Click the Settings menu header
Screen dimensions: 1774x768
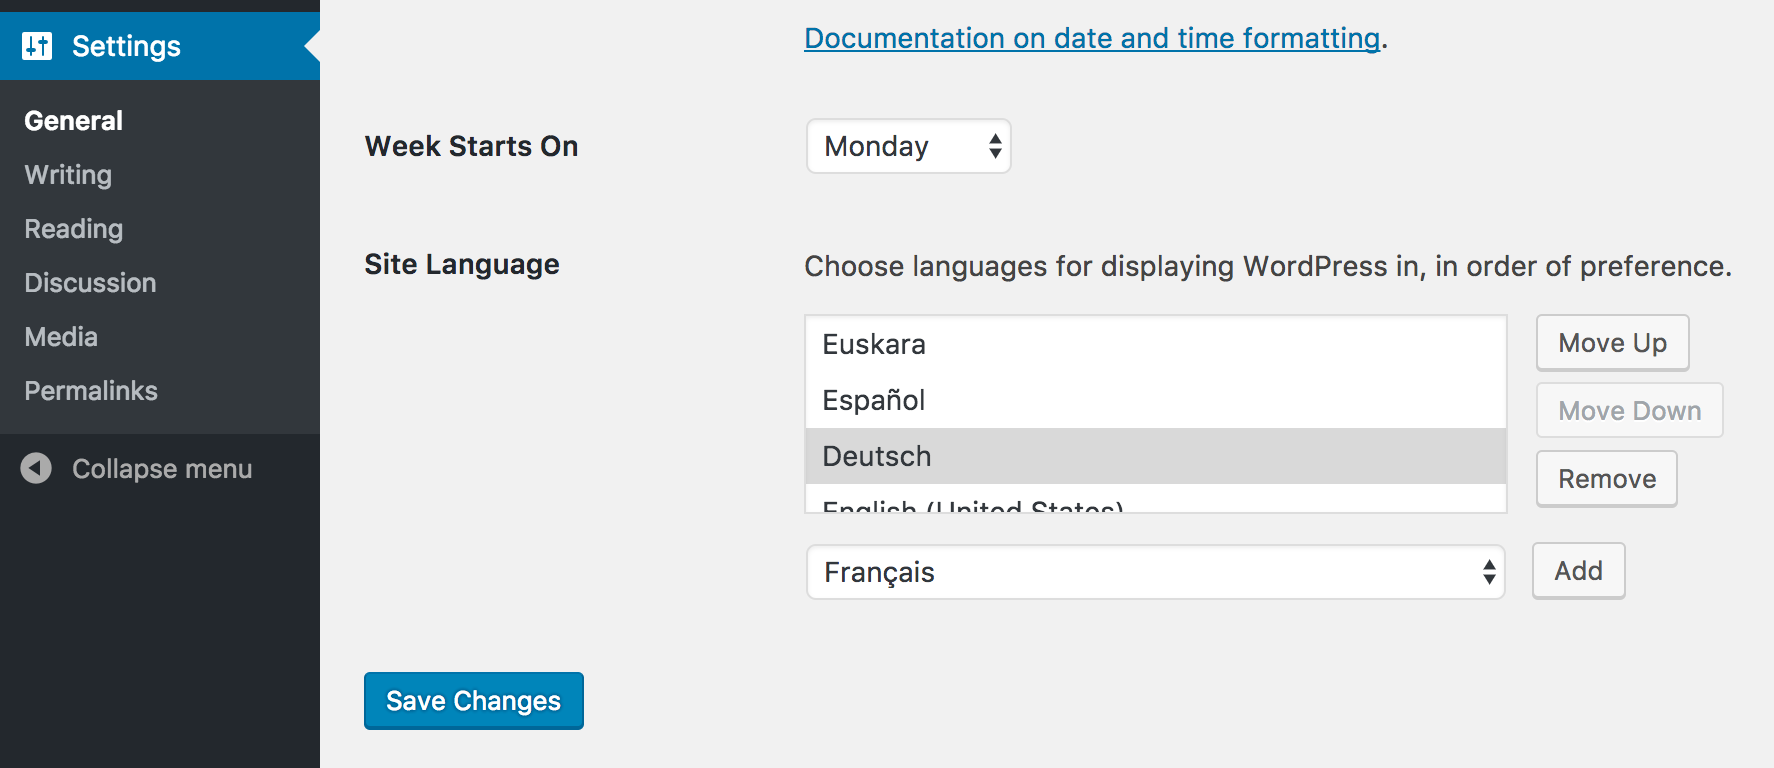click(126, 46)
